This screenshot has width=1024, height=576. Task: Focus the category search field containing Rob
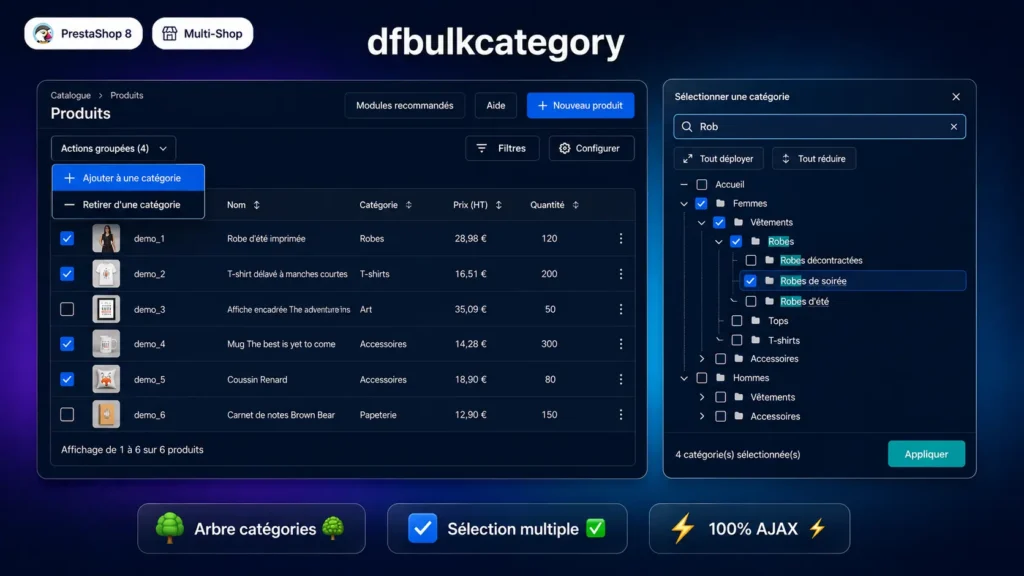(x=820, y=127)
